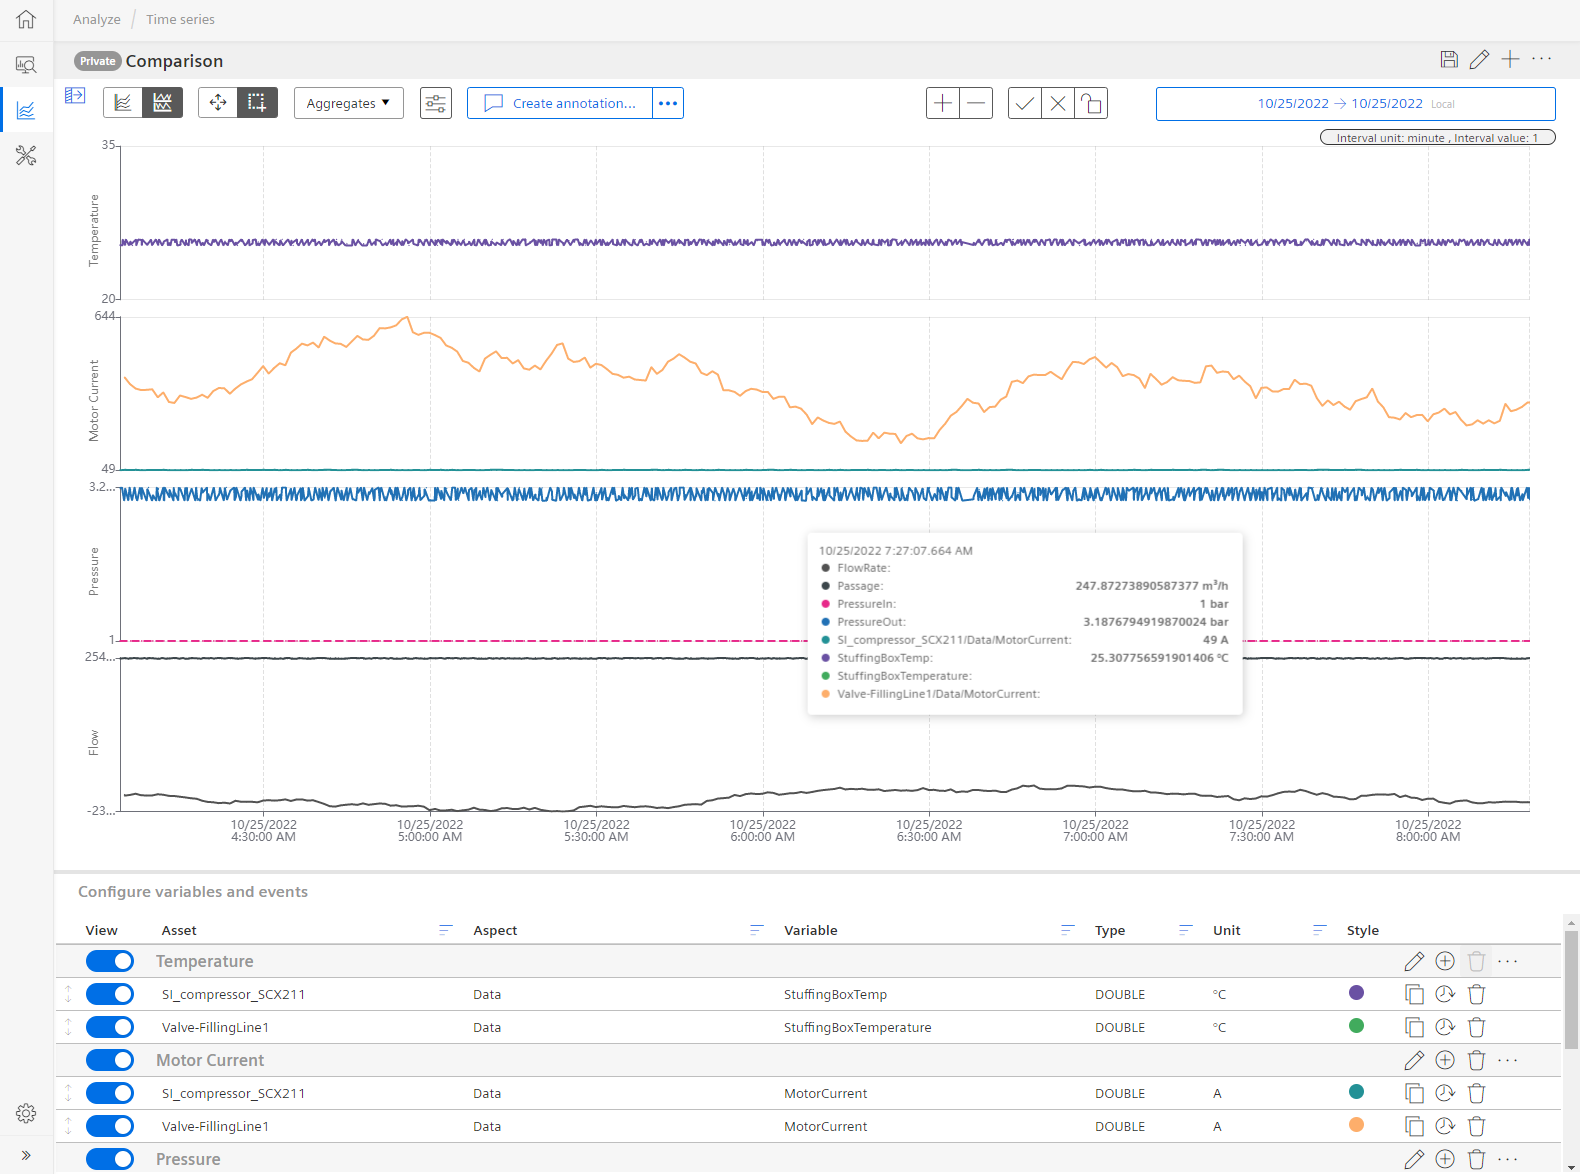
Task: Open the tools wrench sidebar icon
Action: tap(26, 155)
